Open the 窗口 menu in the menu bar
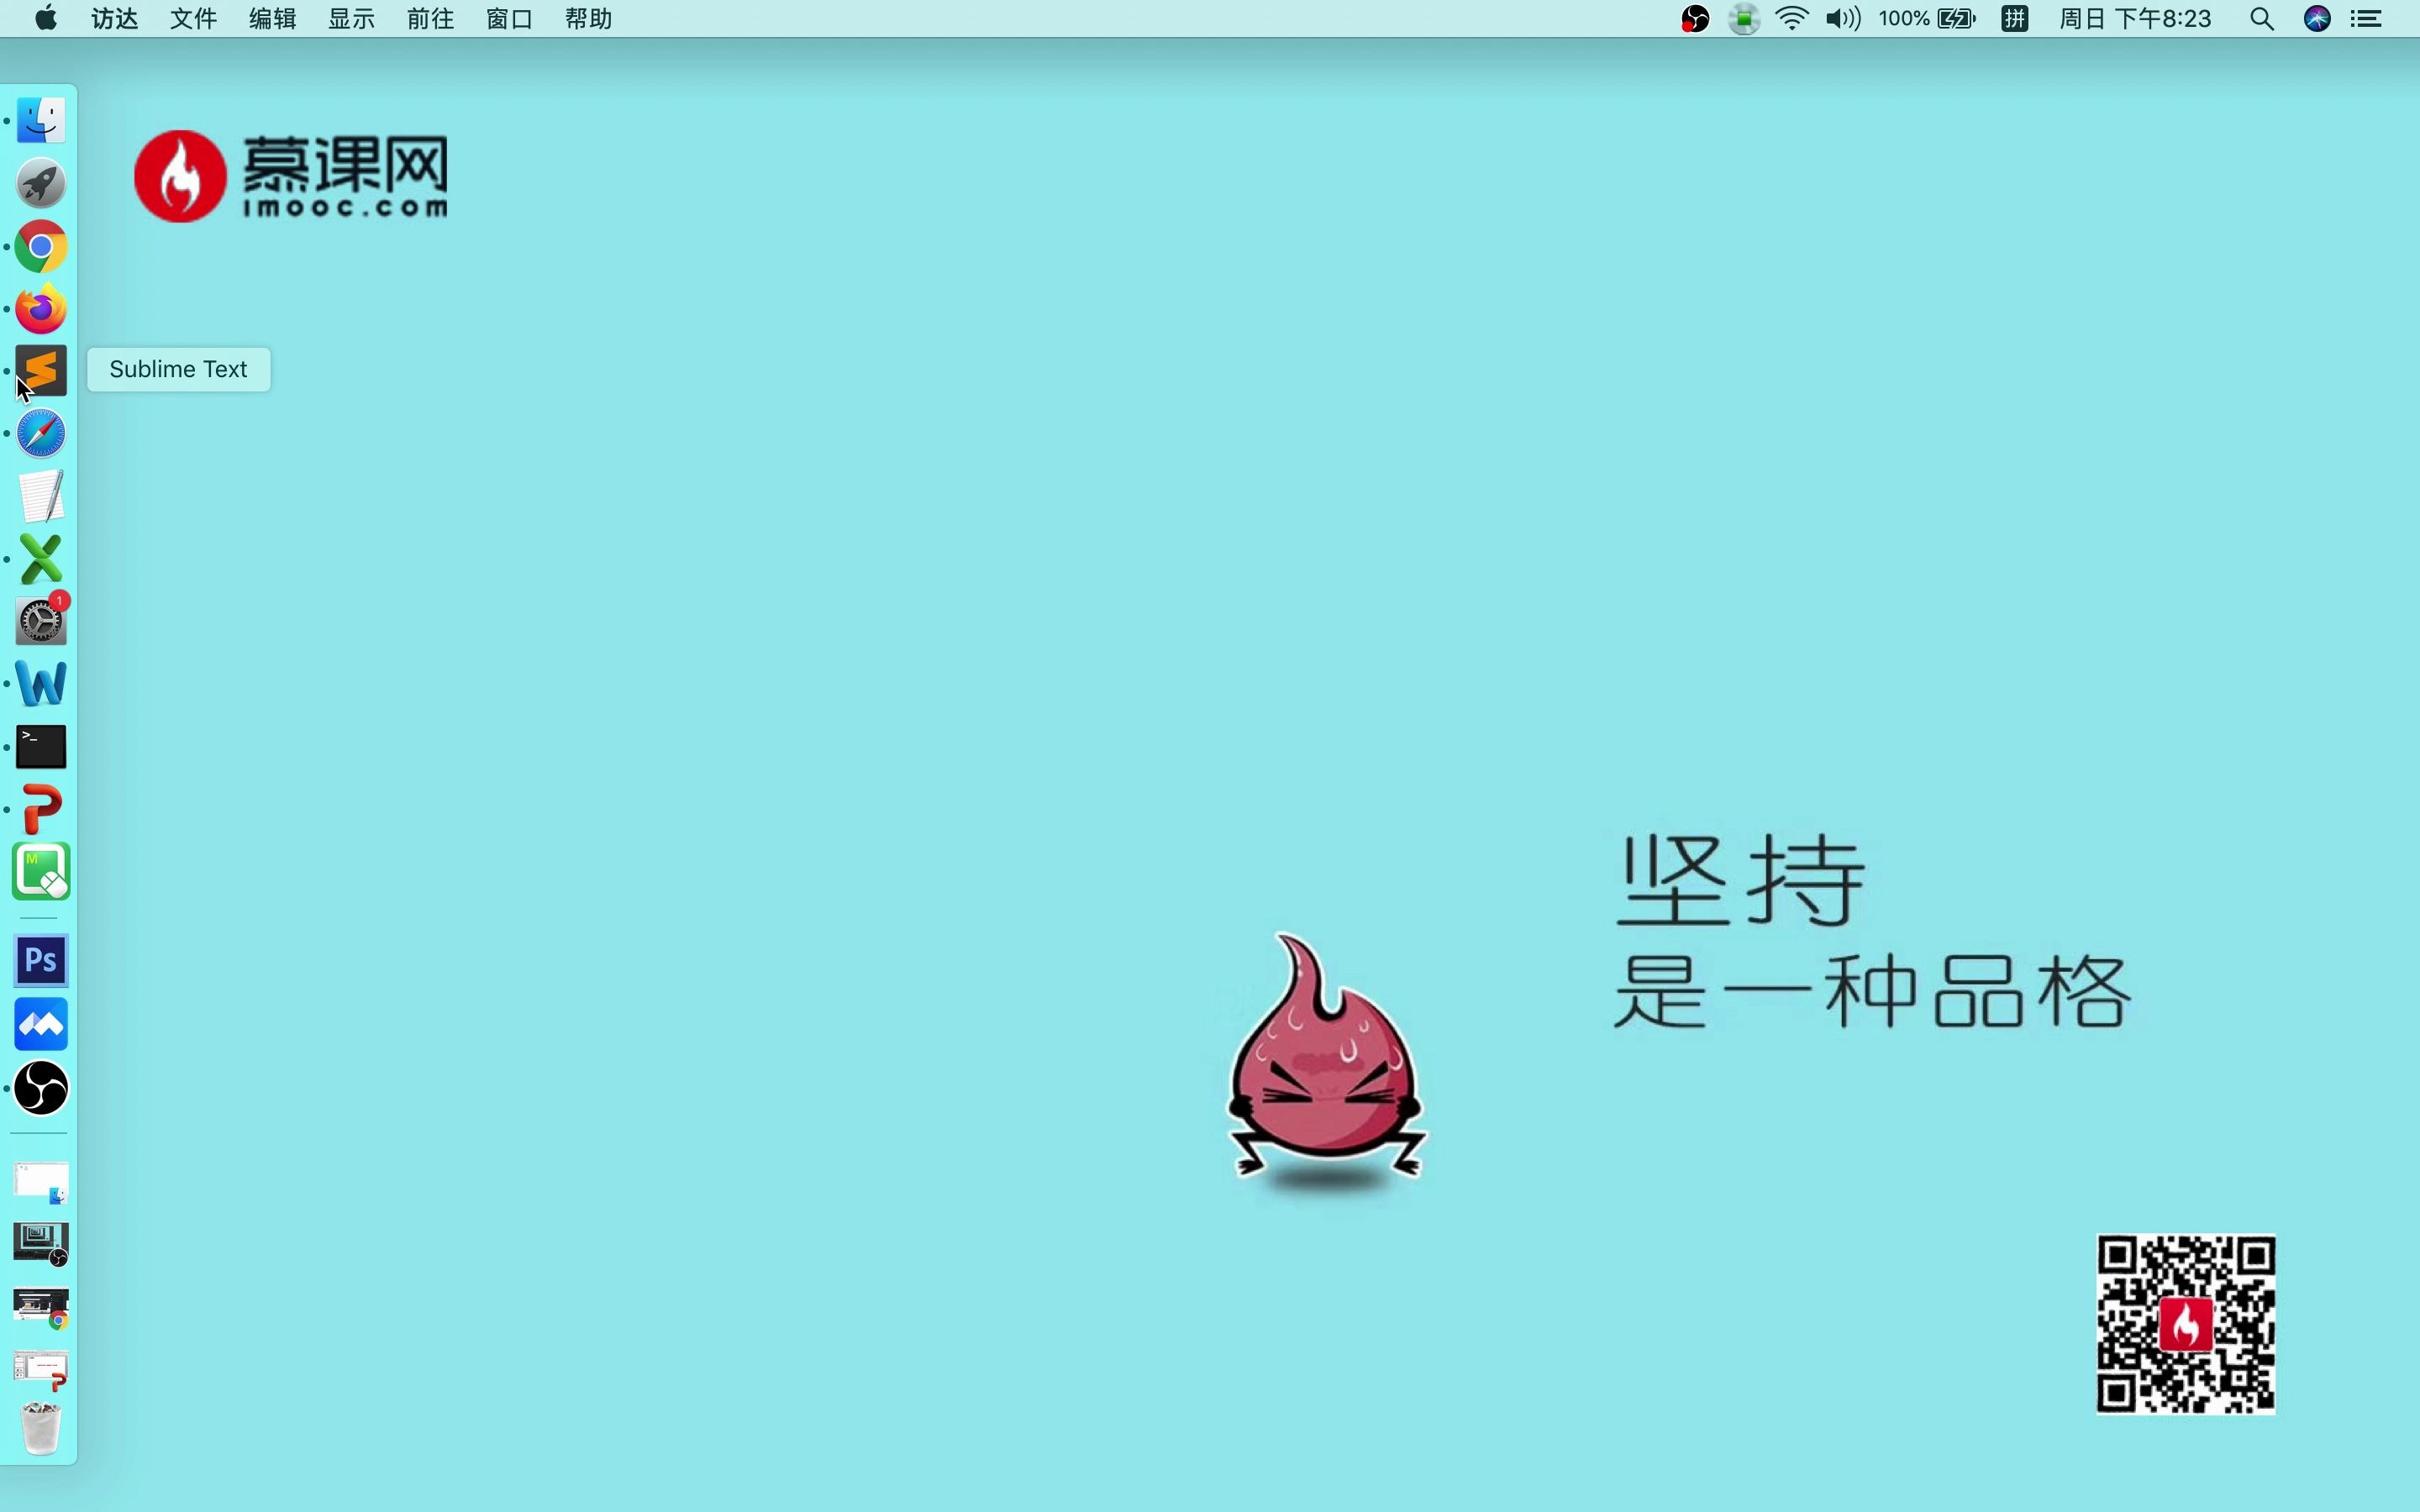Viewport: 2420px width, 1512px height. click(x=508, y=19)
